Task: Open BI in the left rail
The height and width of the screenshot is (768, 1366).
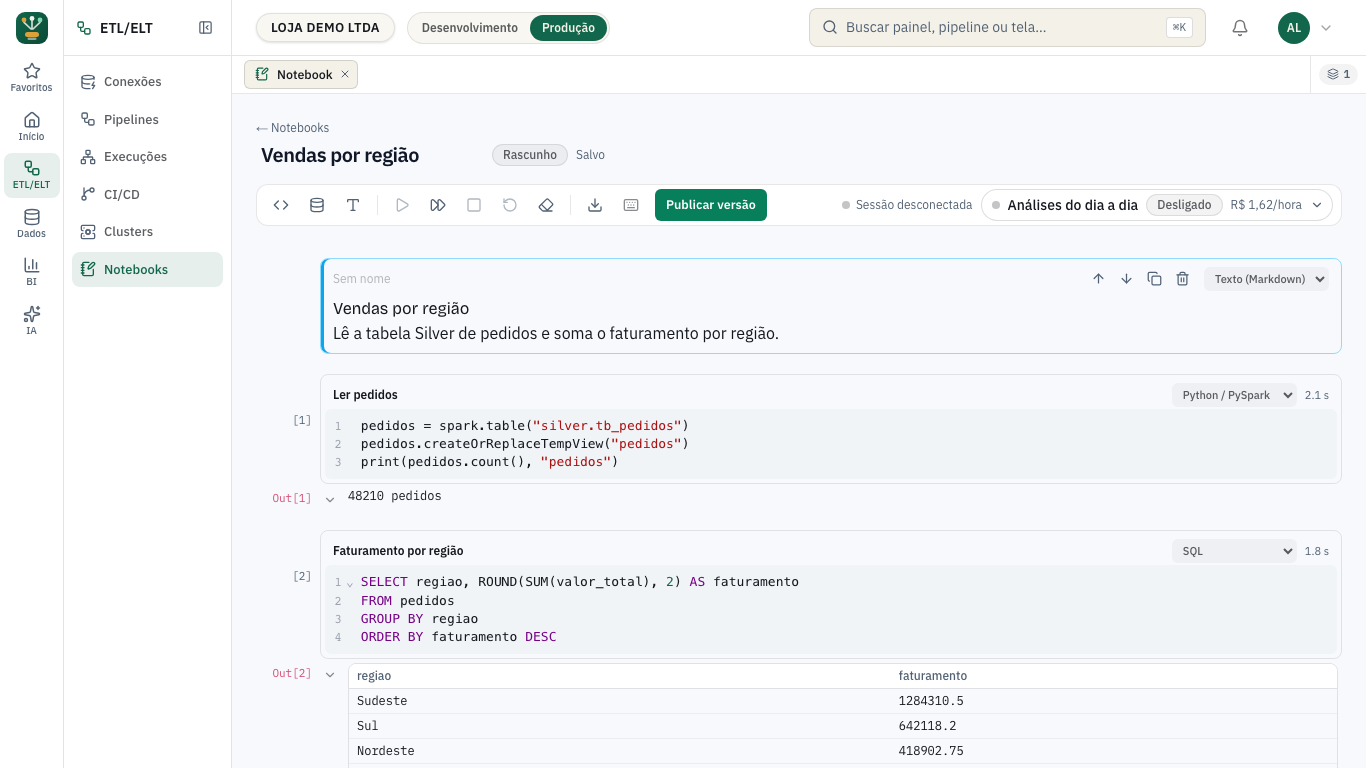Action: pos(32,272)
